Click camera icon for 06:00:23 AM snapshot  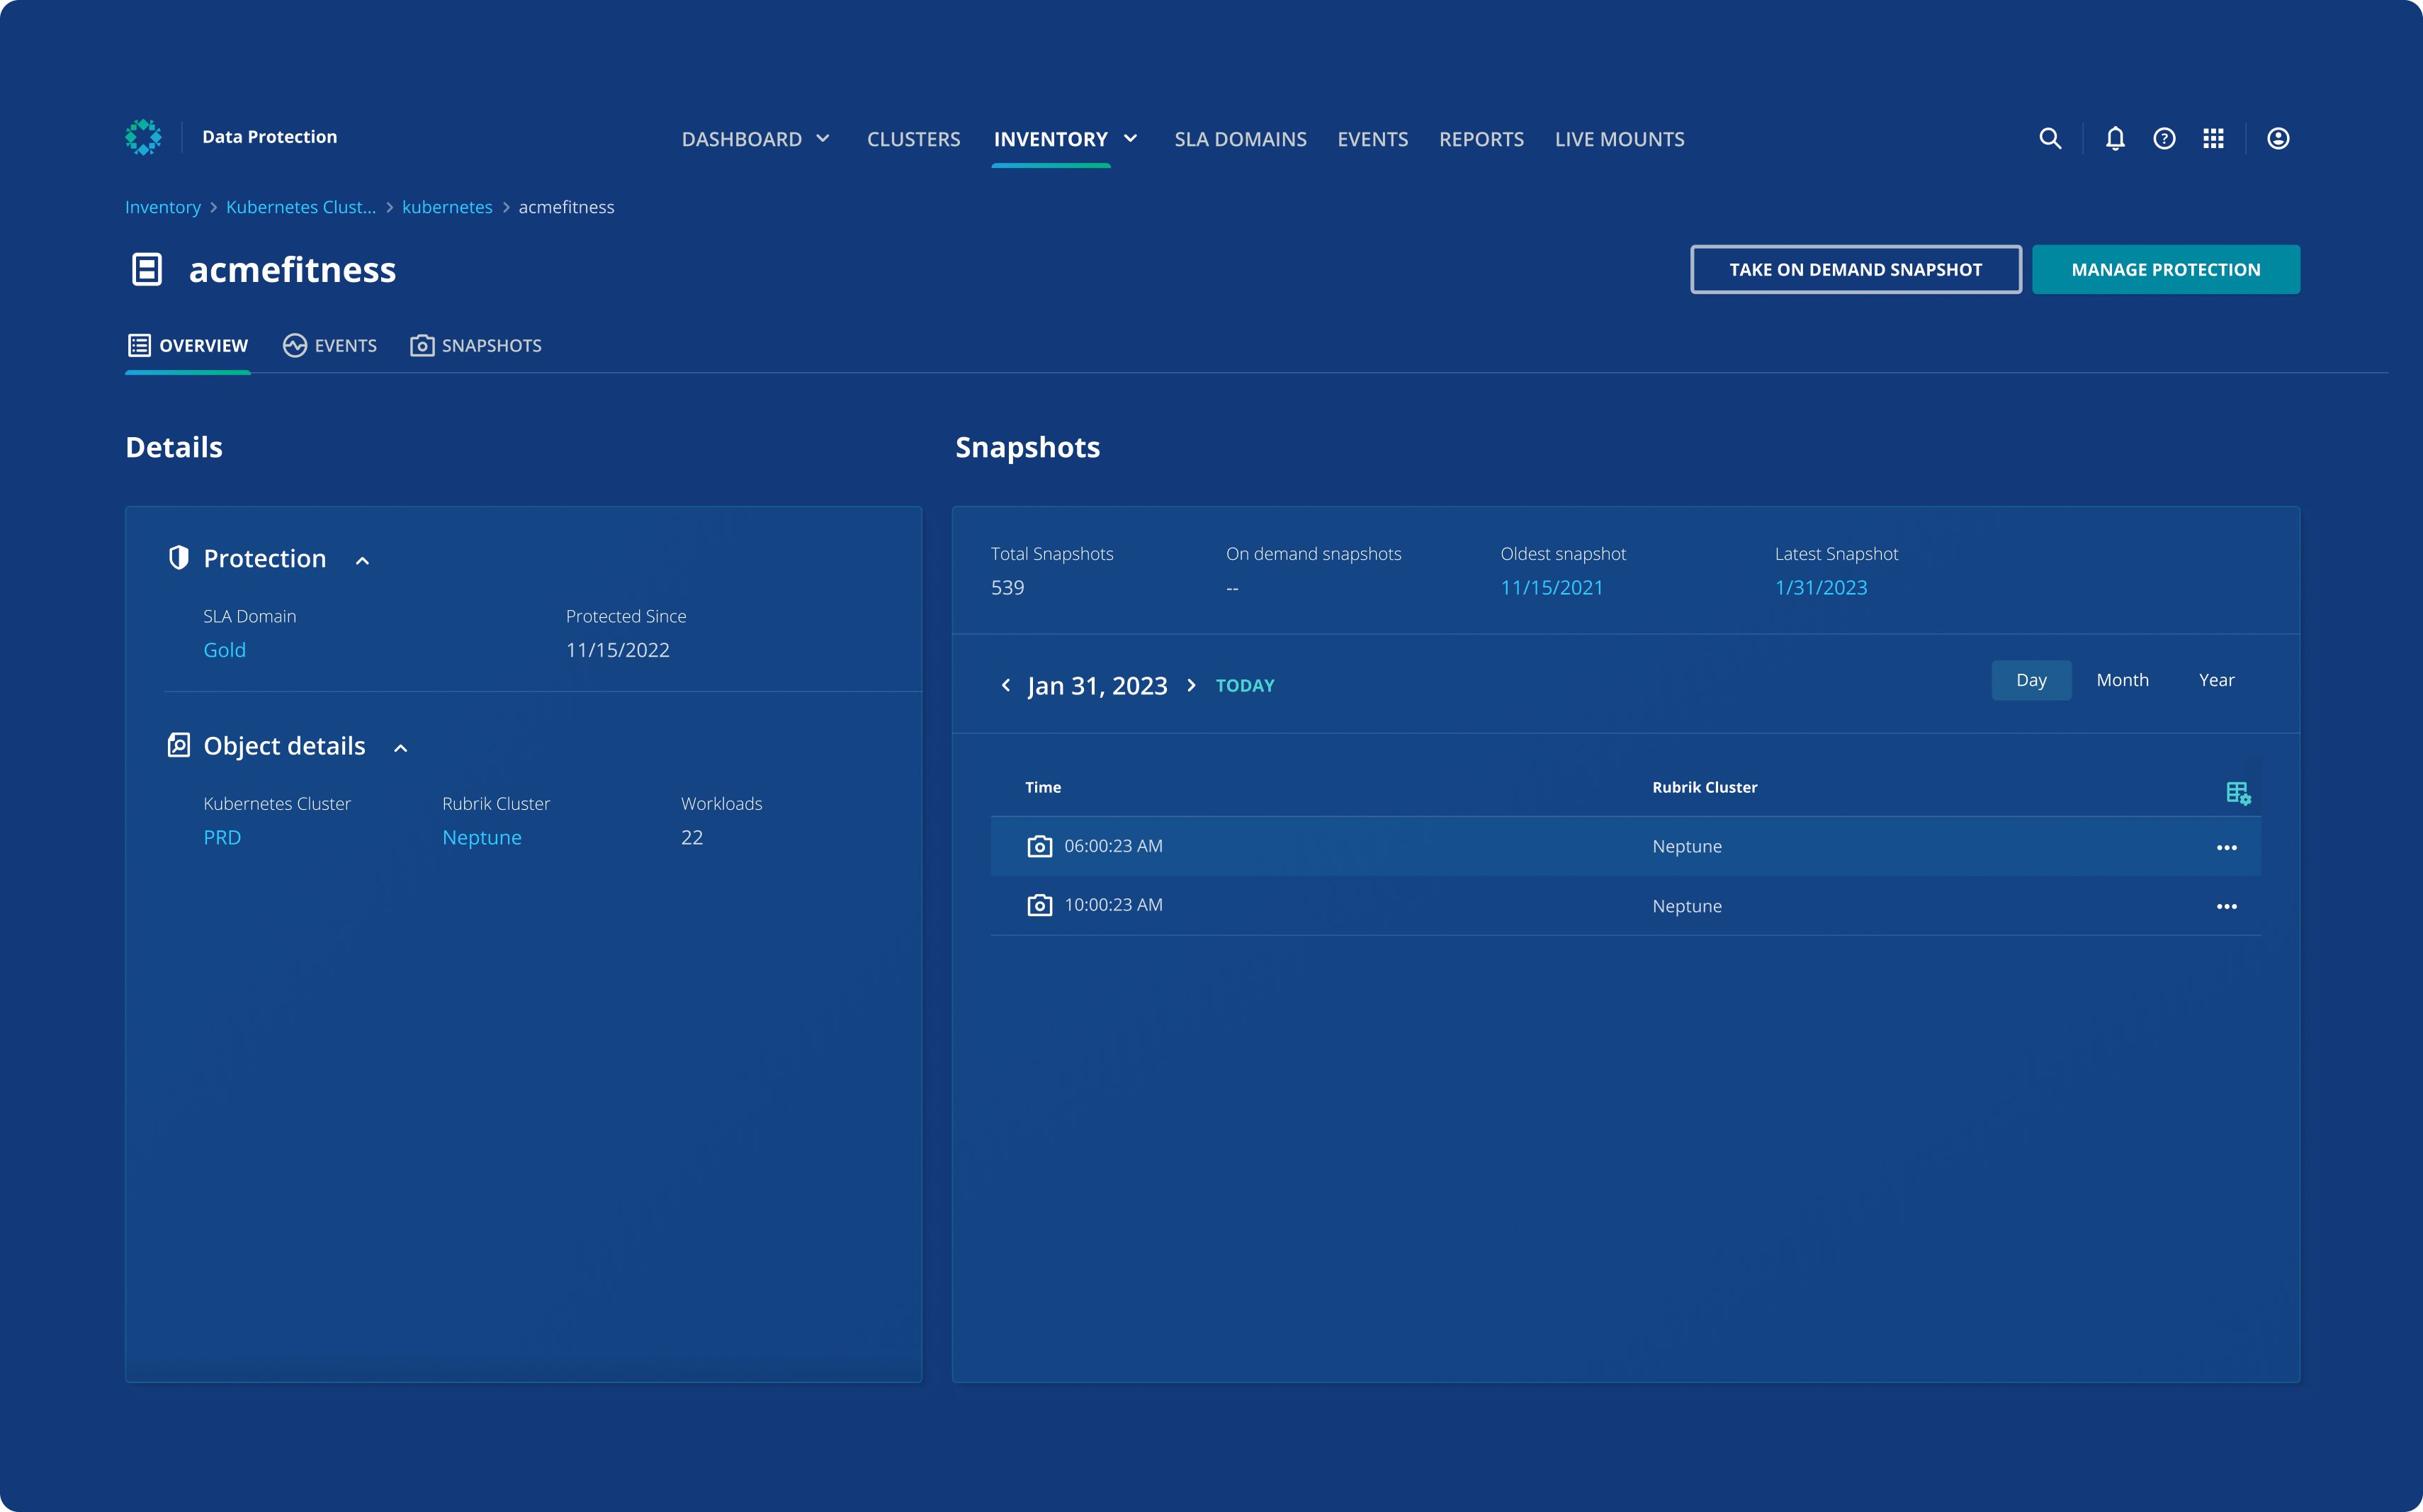1040,846
